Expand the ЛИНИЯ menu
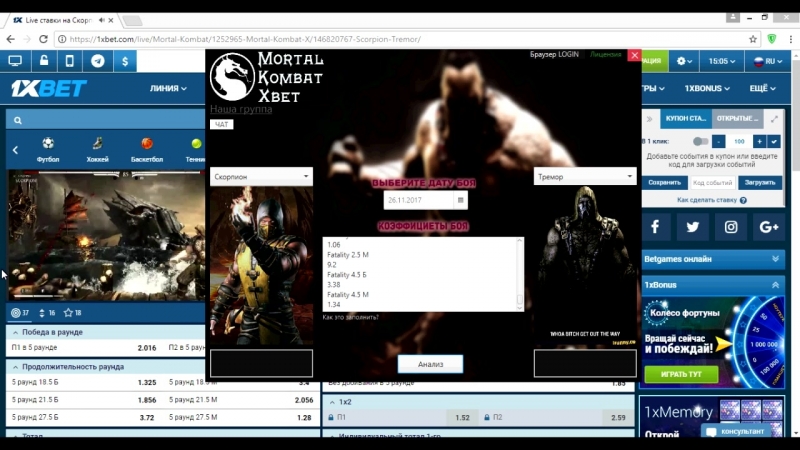 [x=168, y=88]
